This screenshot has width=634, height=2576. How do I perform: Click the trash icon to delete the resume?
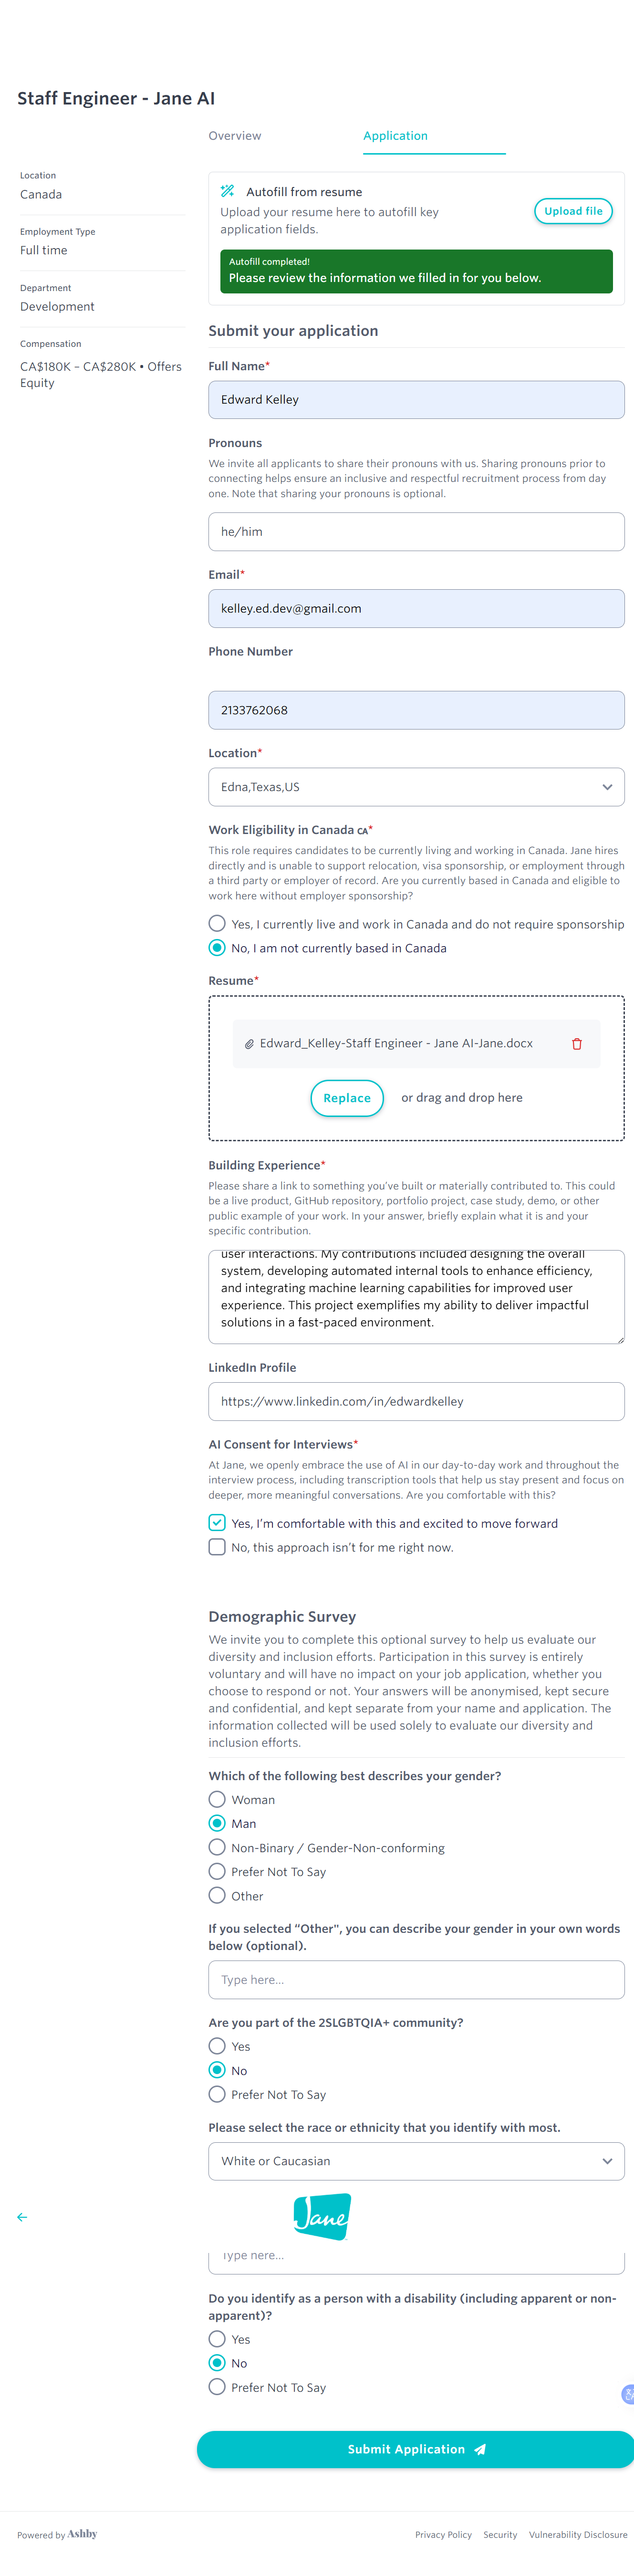[577, 1044]
